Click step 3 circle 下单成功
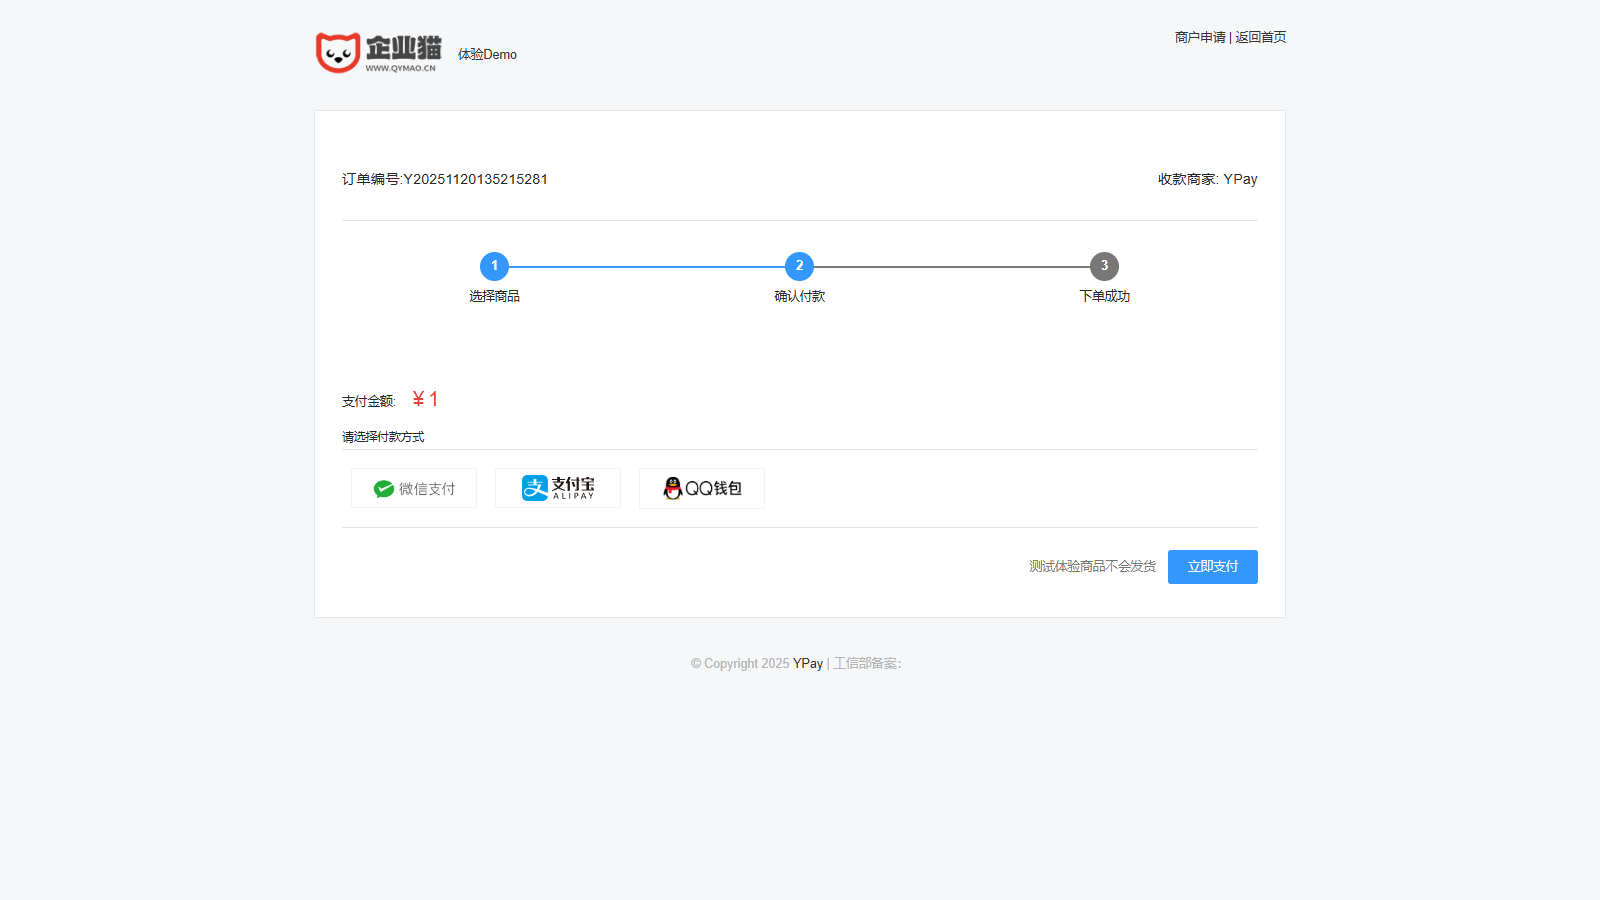Viewport: 1600px width, 900px height. (1104, 266)
